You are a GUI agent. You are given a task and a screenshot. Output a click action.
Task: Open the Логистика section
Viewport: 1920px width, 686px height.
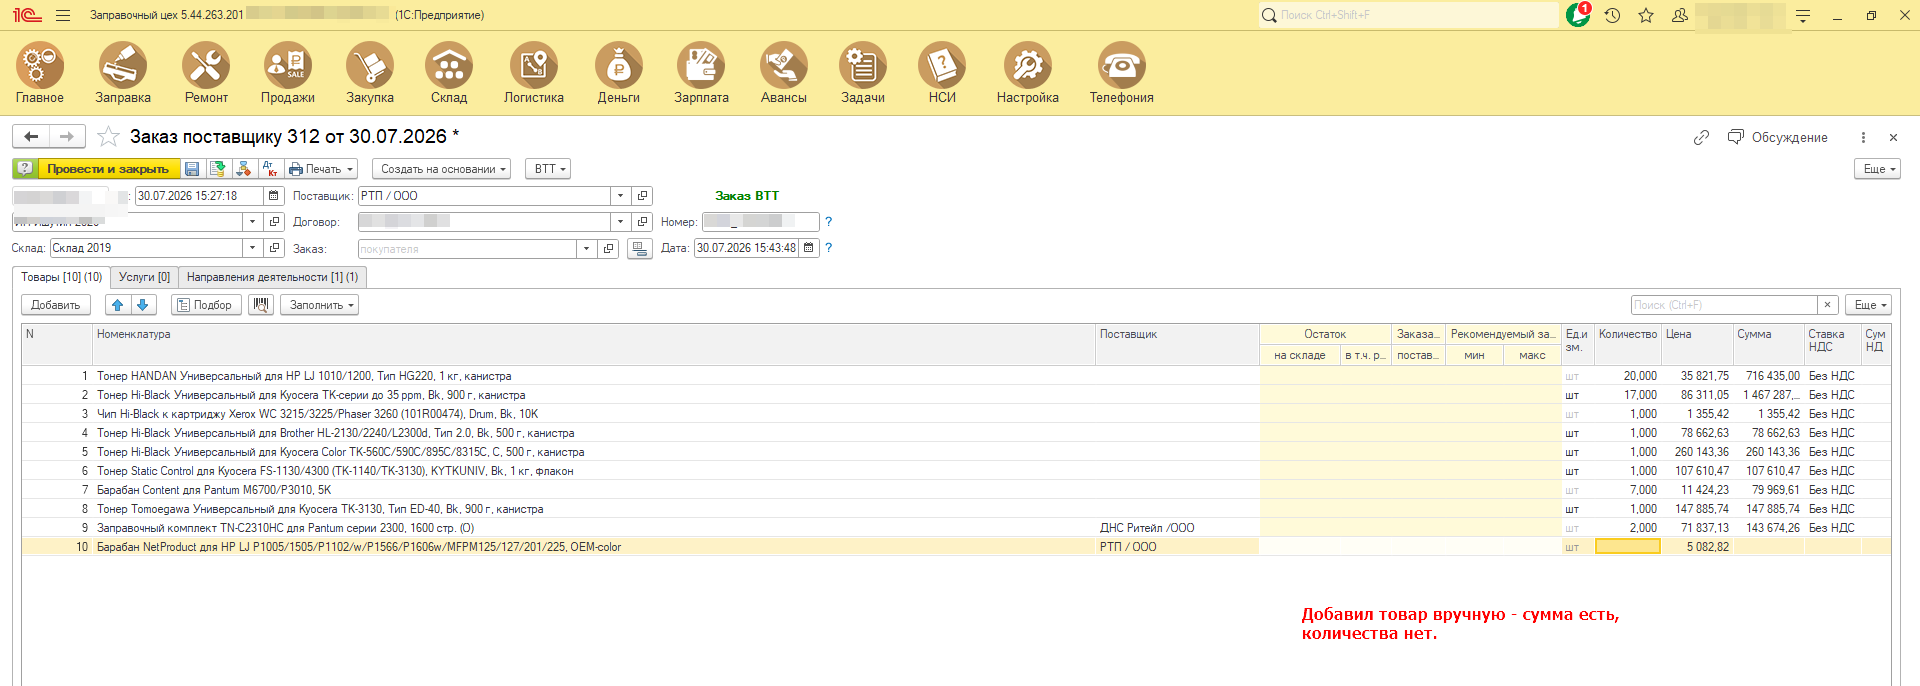tap(534, 73)
